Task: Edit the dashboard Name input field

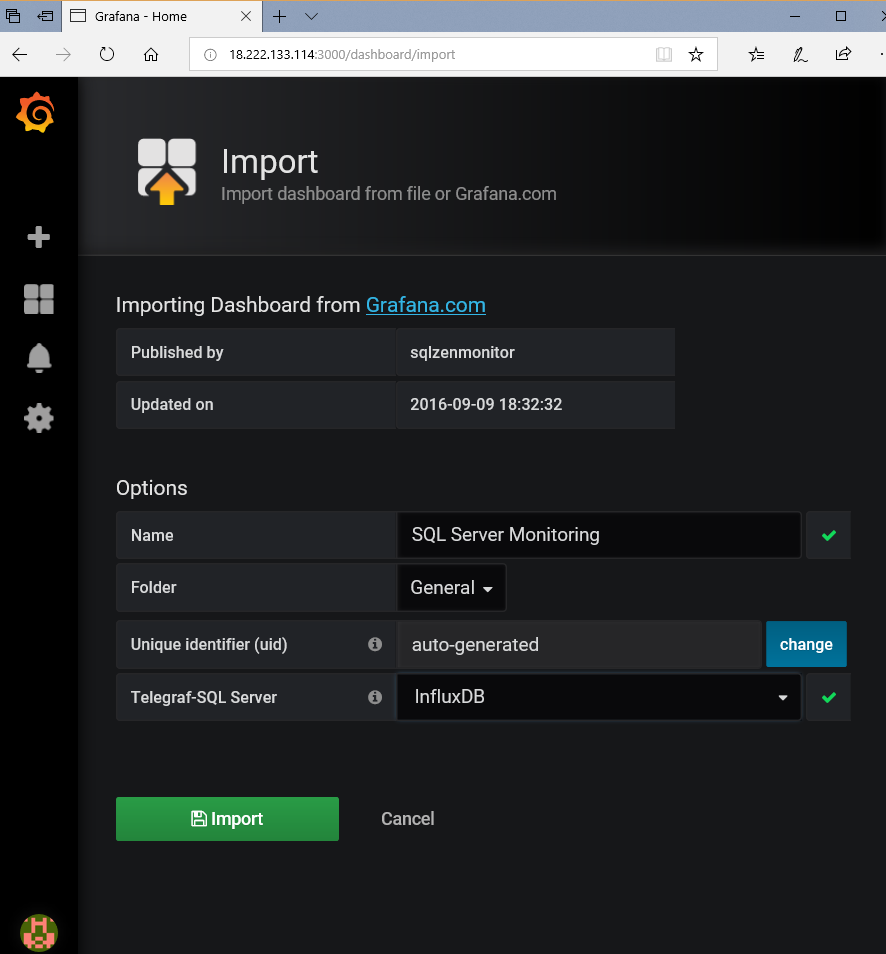Action: click(x=599, y=535)
